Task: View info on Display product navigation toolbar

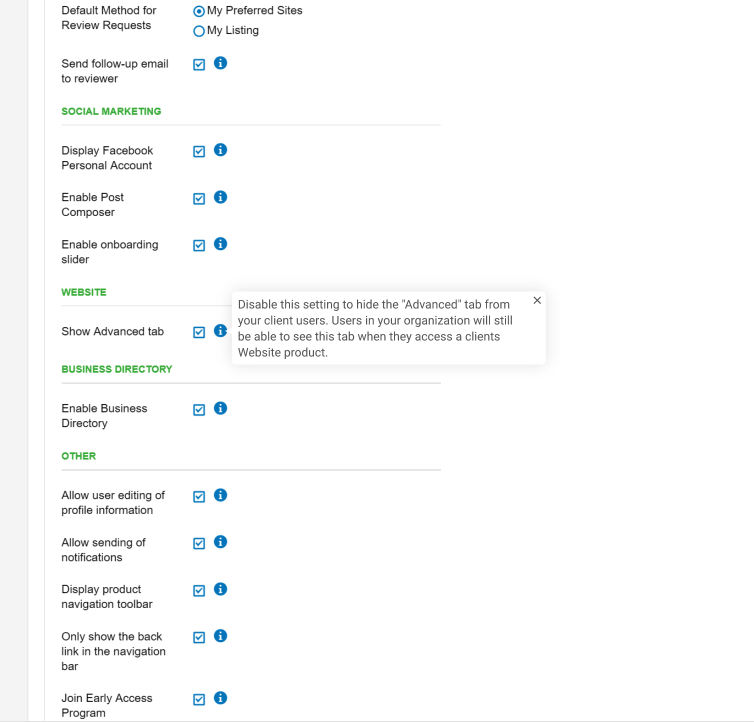Action: click(220, 589)
